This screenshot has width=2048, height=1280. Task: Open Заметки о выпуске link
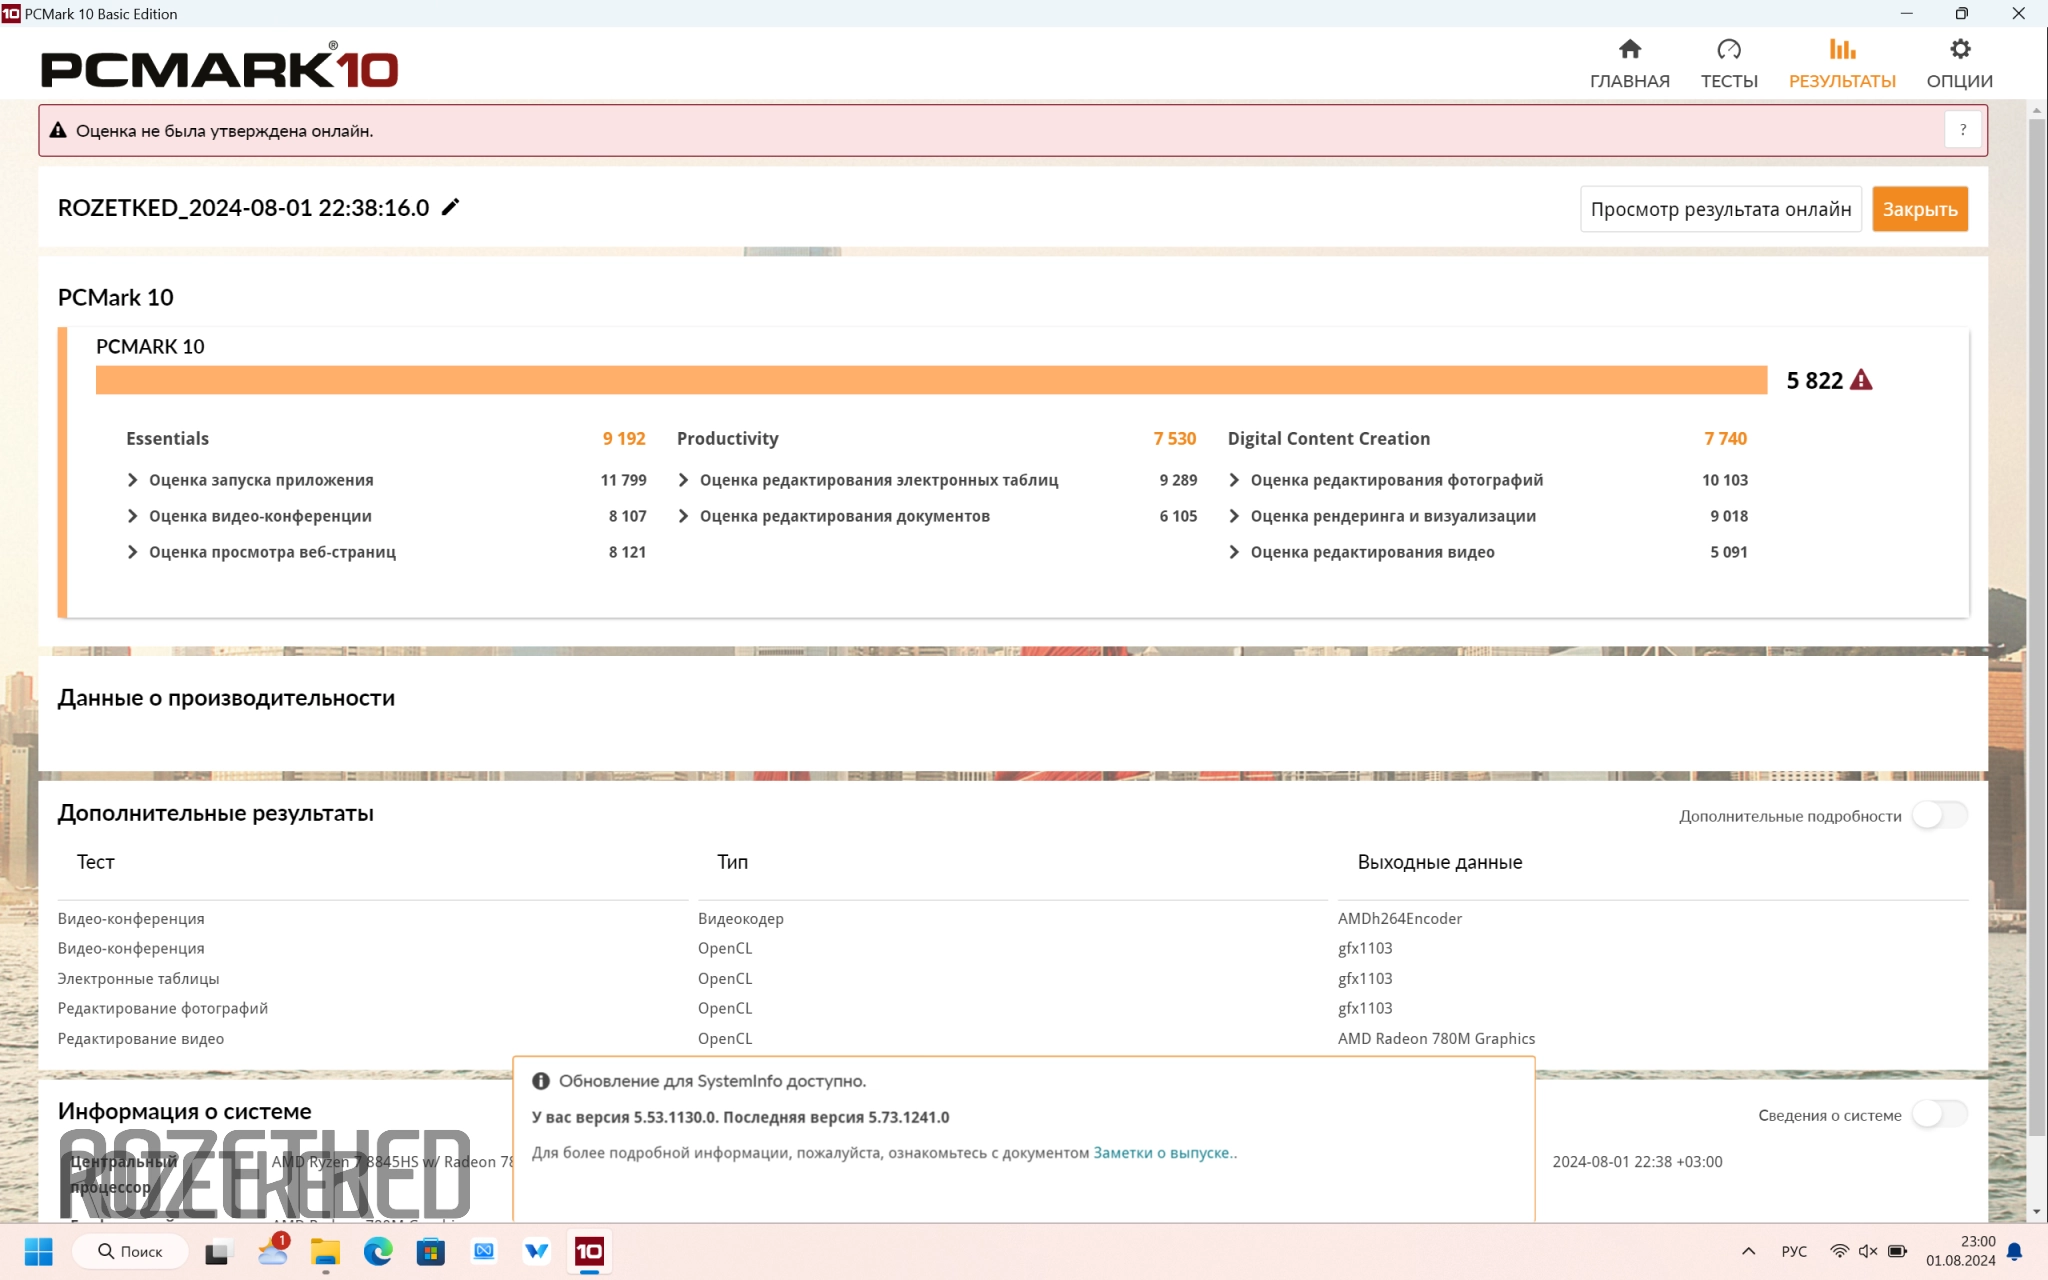(1161, 1153)
